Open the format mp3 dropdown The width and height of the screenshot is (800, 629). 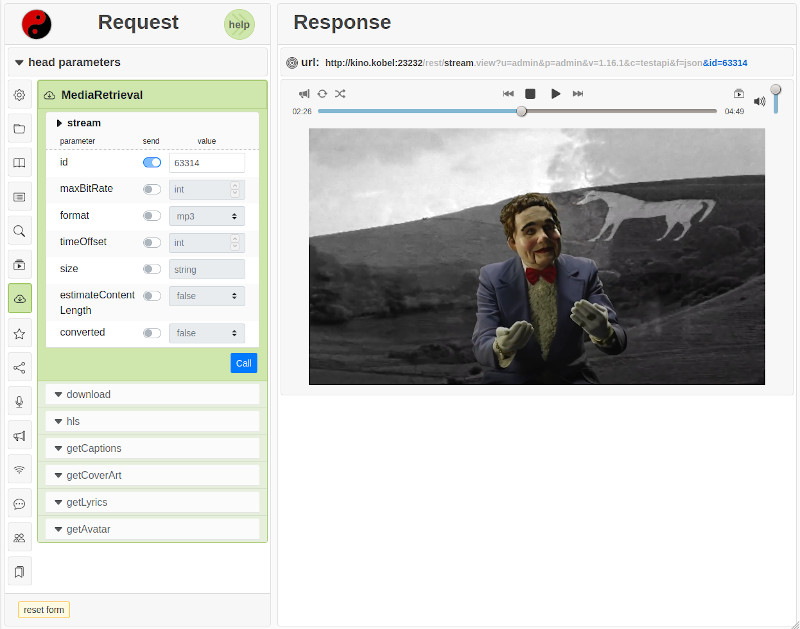207,216
